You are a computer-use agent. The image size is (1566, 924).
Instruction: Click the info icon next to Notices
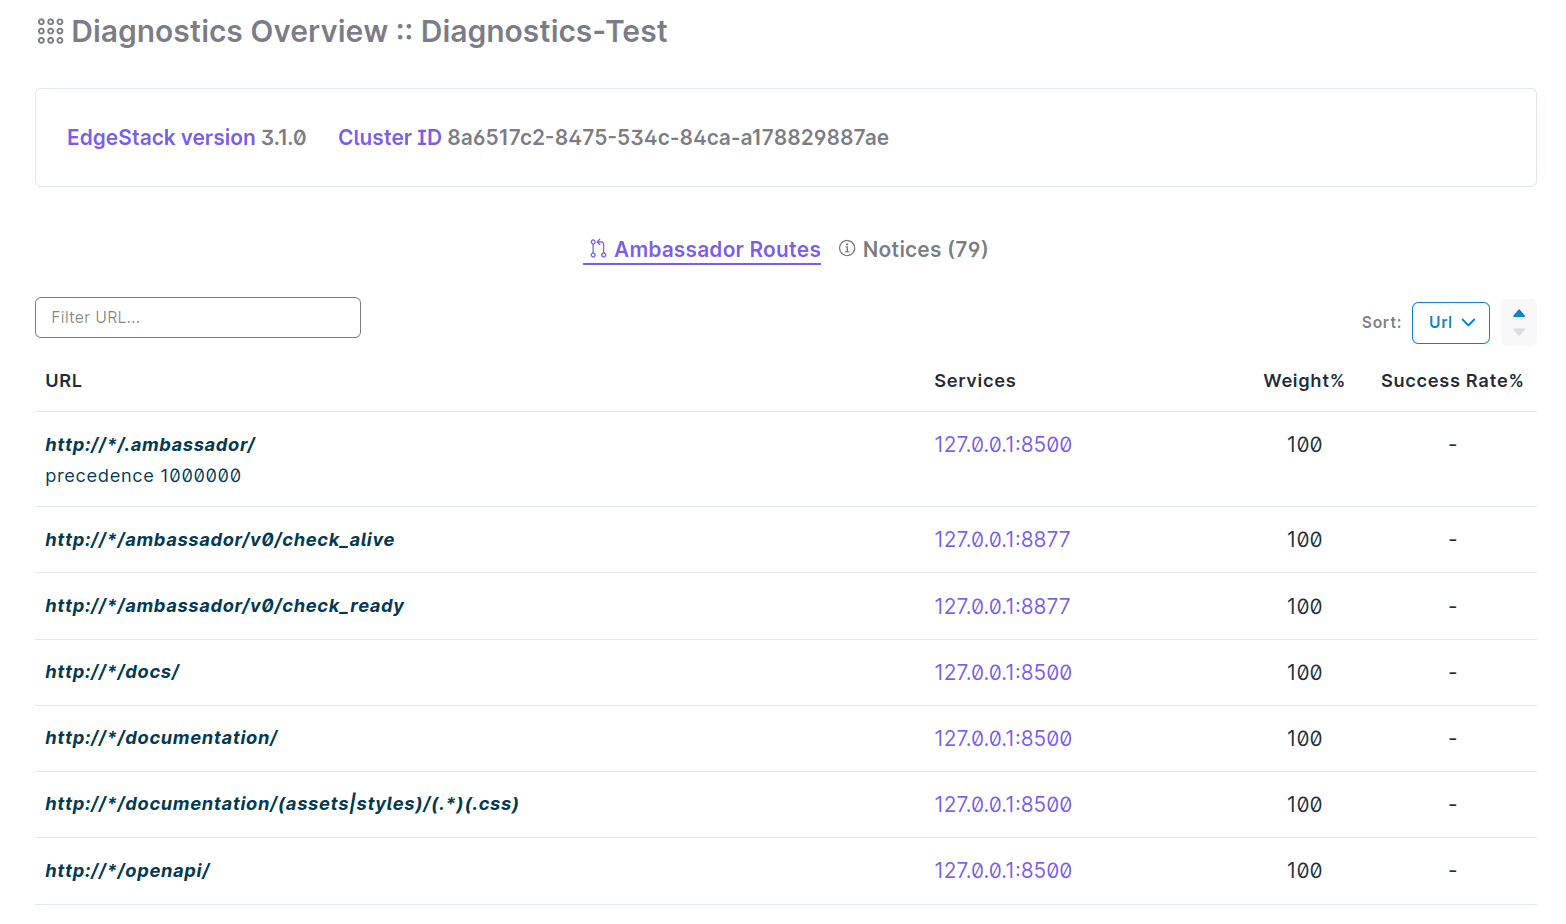pyautogui.click(x=847, y=248)
